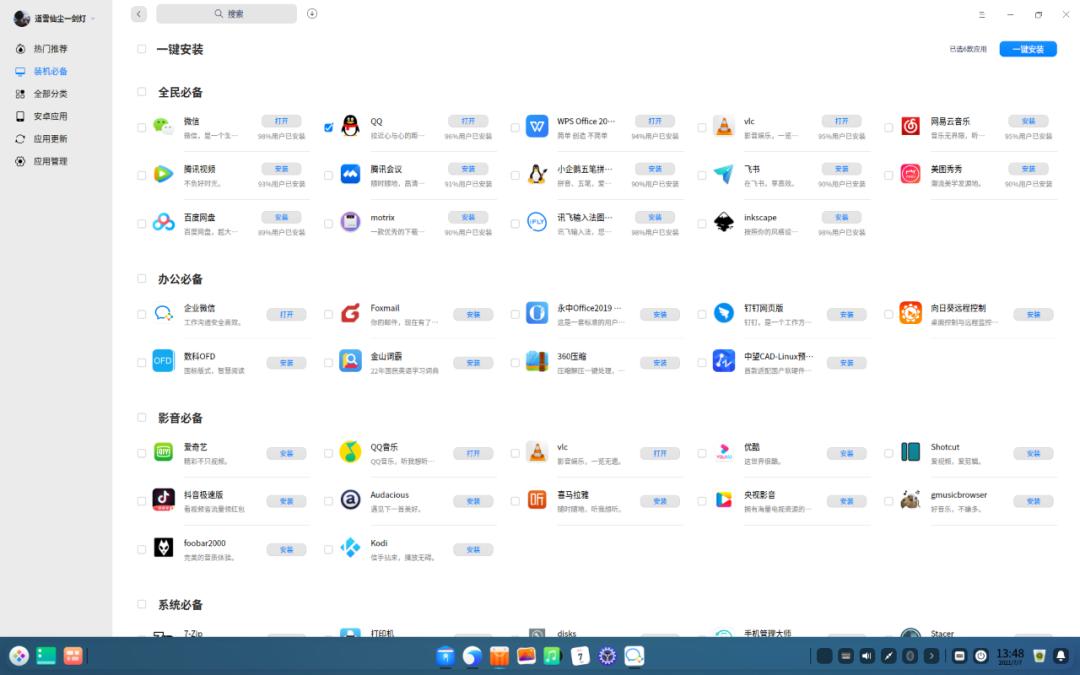Image resolution: width=1080 pixels, height=675 pixels.
Task: Open the 腾讯视频 app icon
Action: tap(163, 174)
